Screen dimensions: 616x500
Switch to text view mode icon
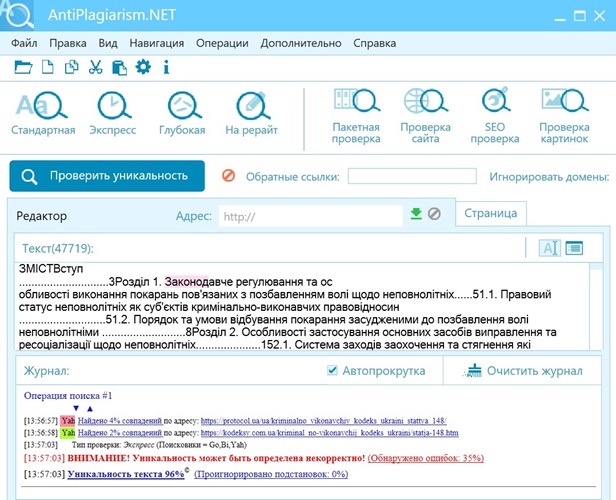click(549, 248)
